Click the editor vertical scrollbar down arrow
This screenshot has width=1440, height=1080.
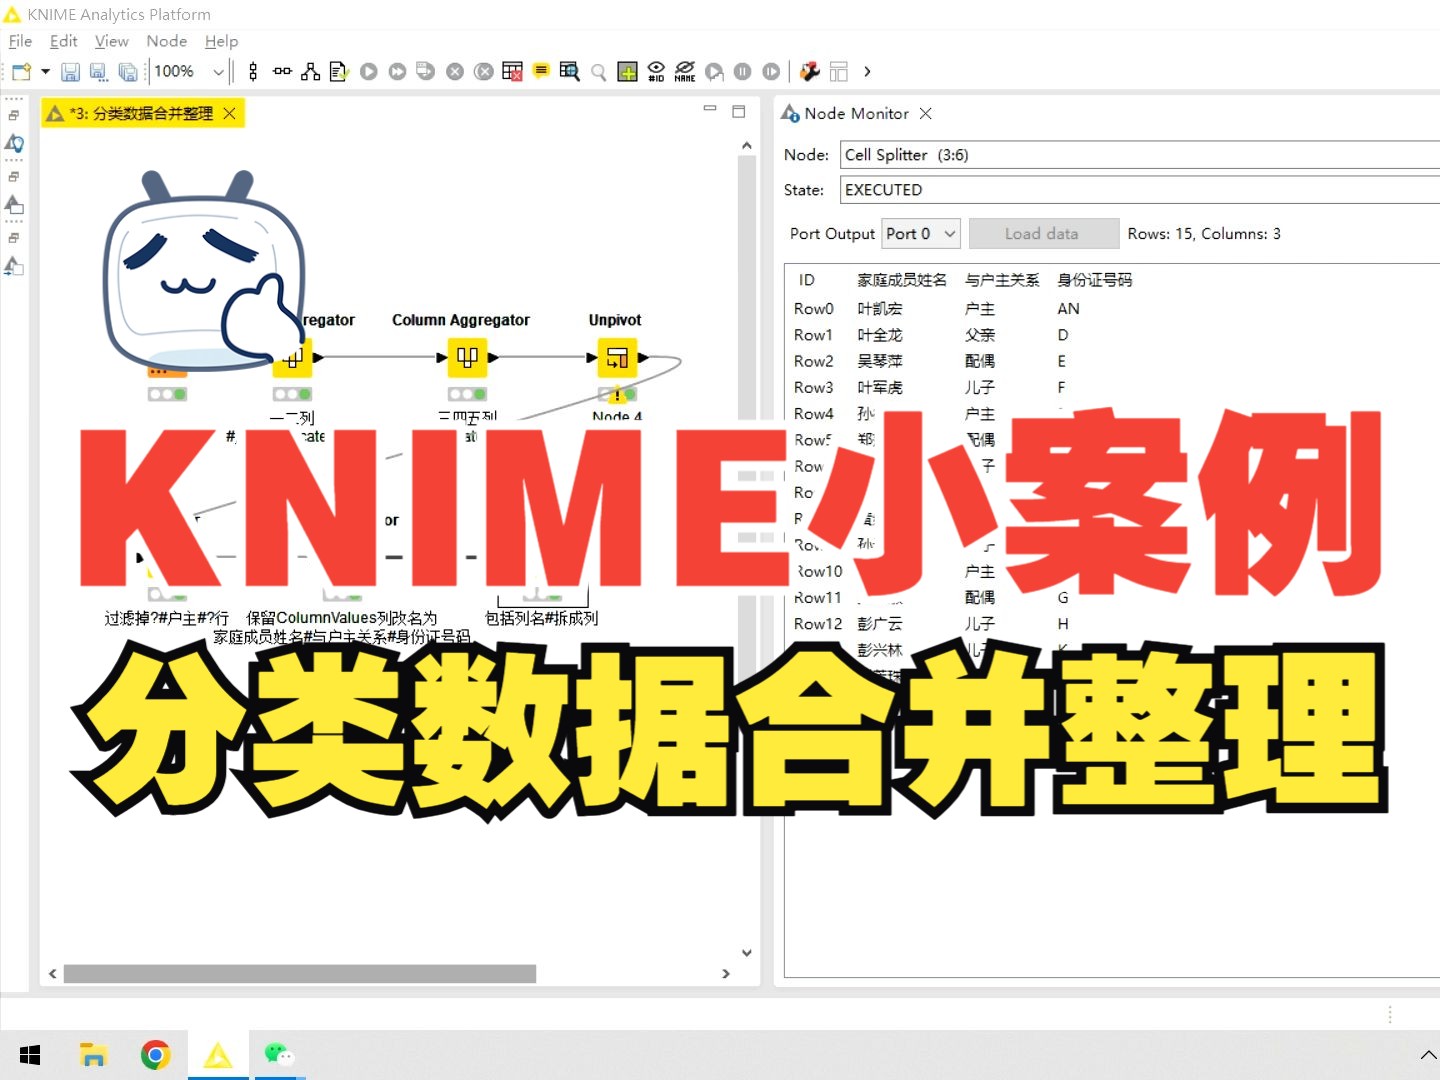(x=746, y=953)
